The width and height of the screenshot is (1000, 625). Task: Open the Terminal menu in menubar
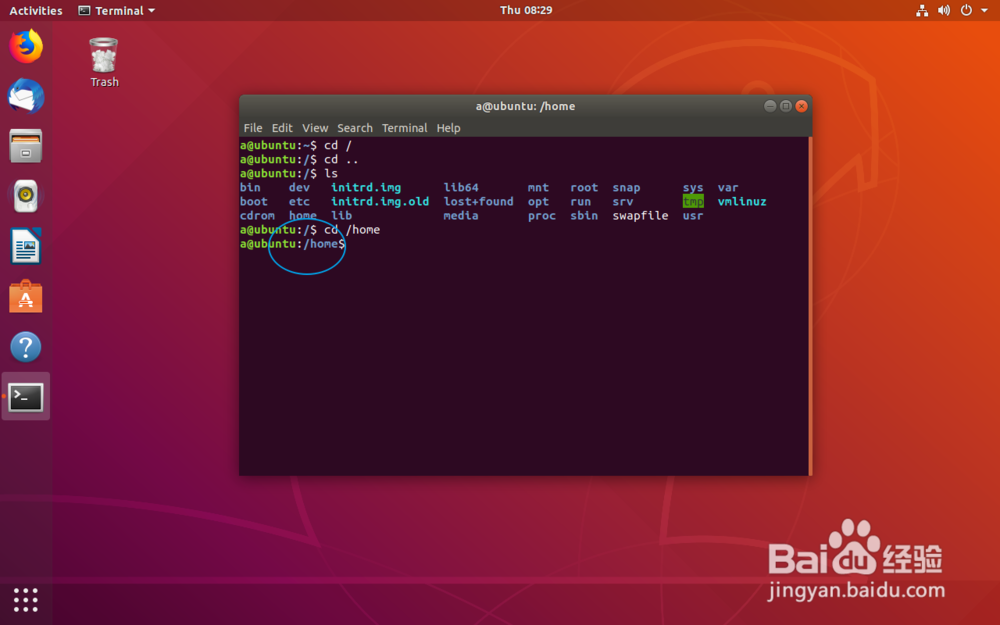404,128
